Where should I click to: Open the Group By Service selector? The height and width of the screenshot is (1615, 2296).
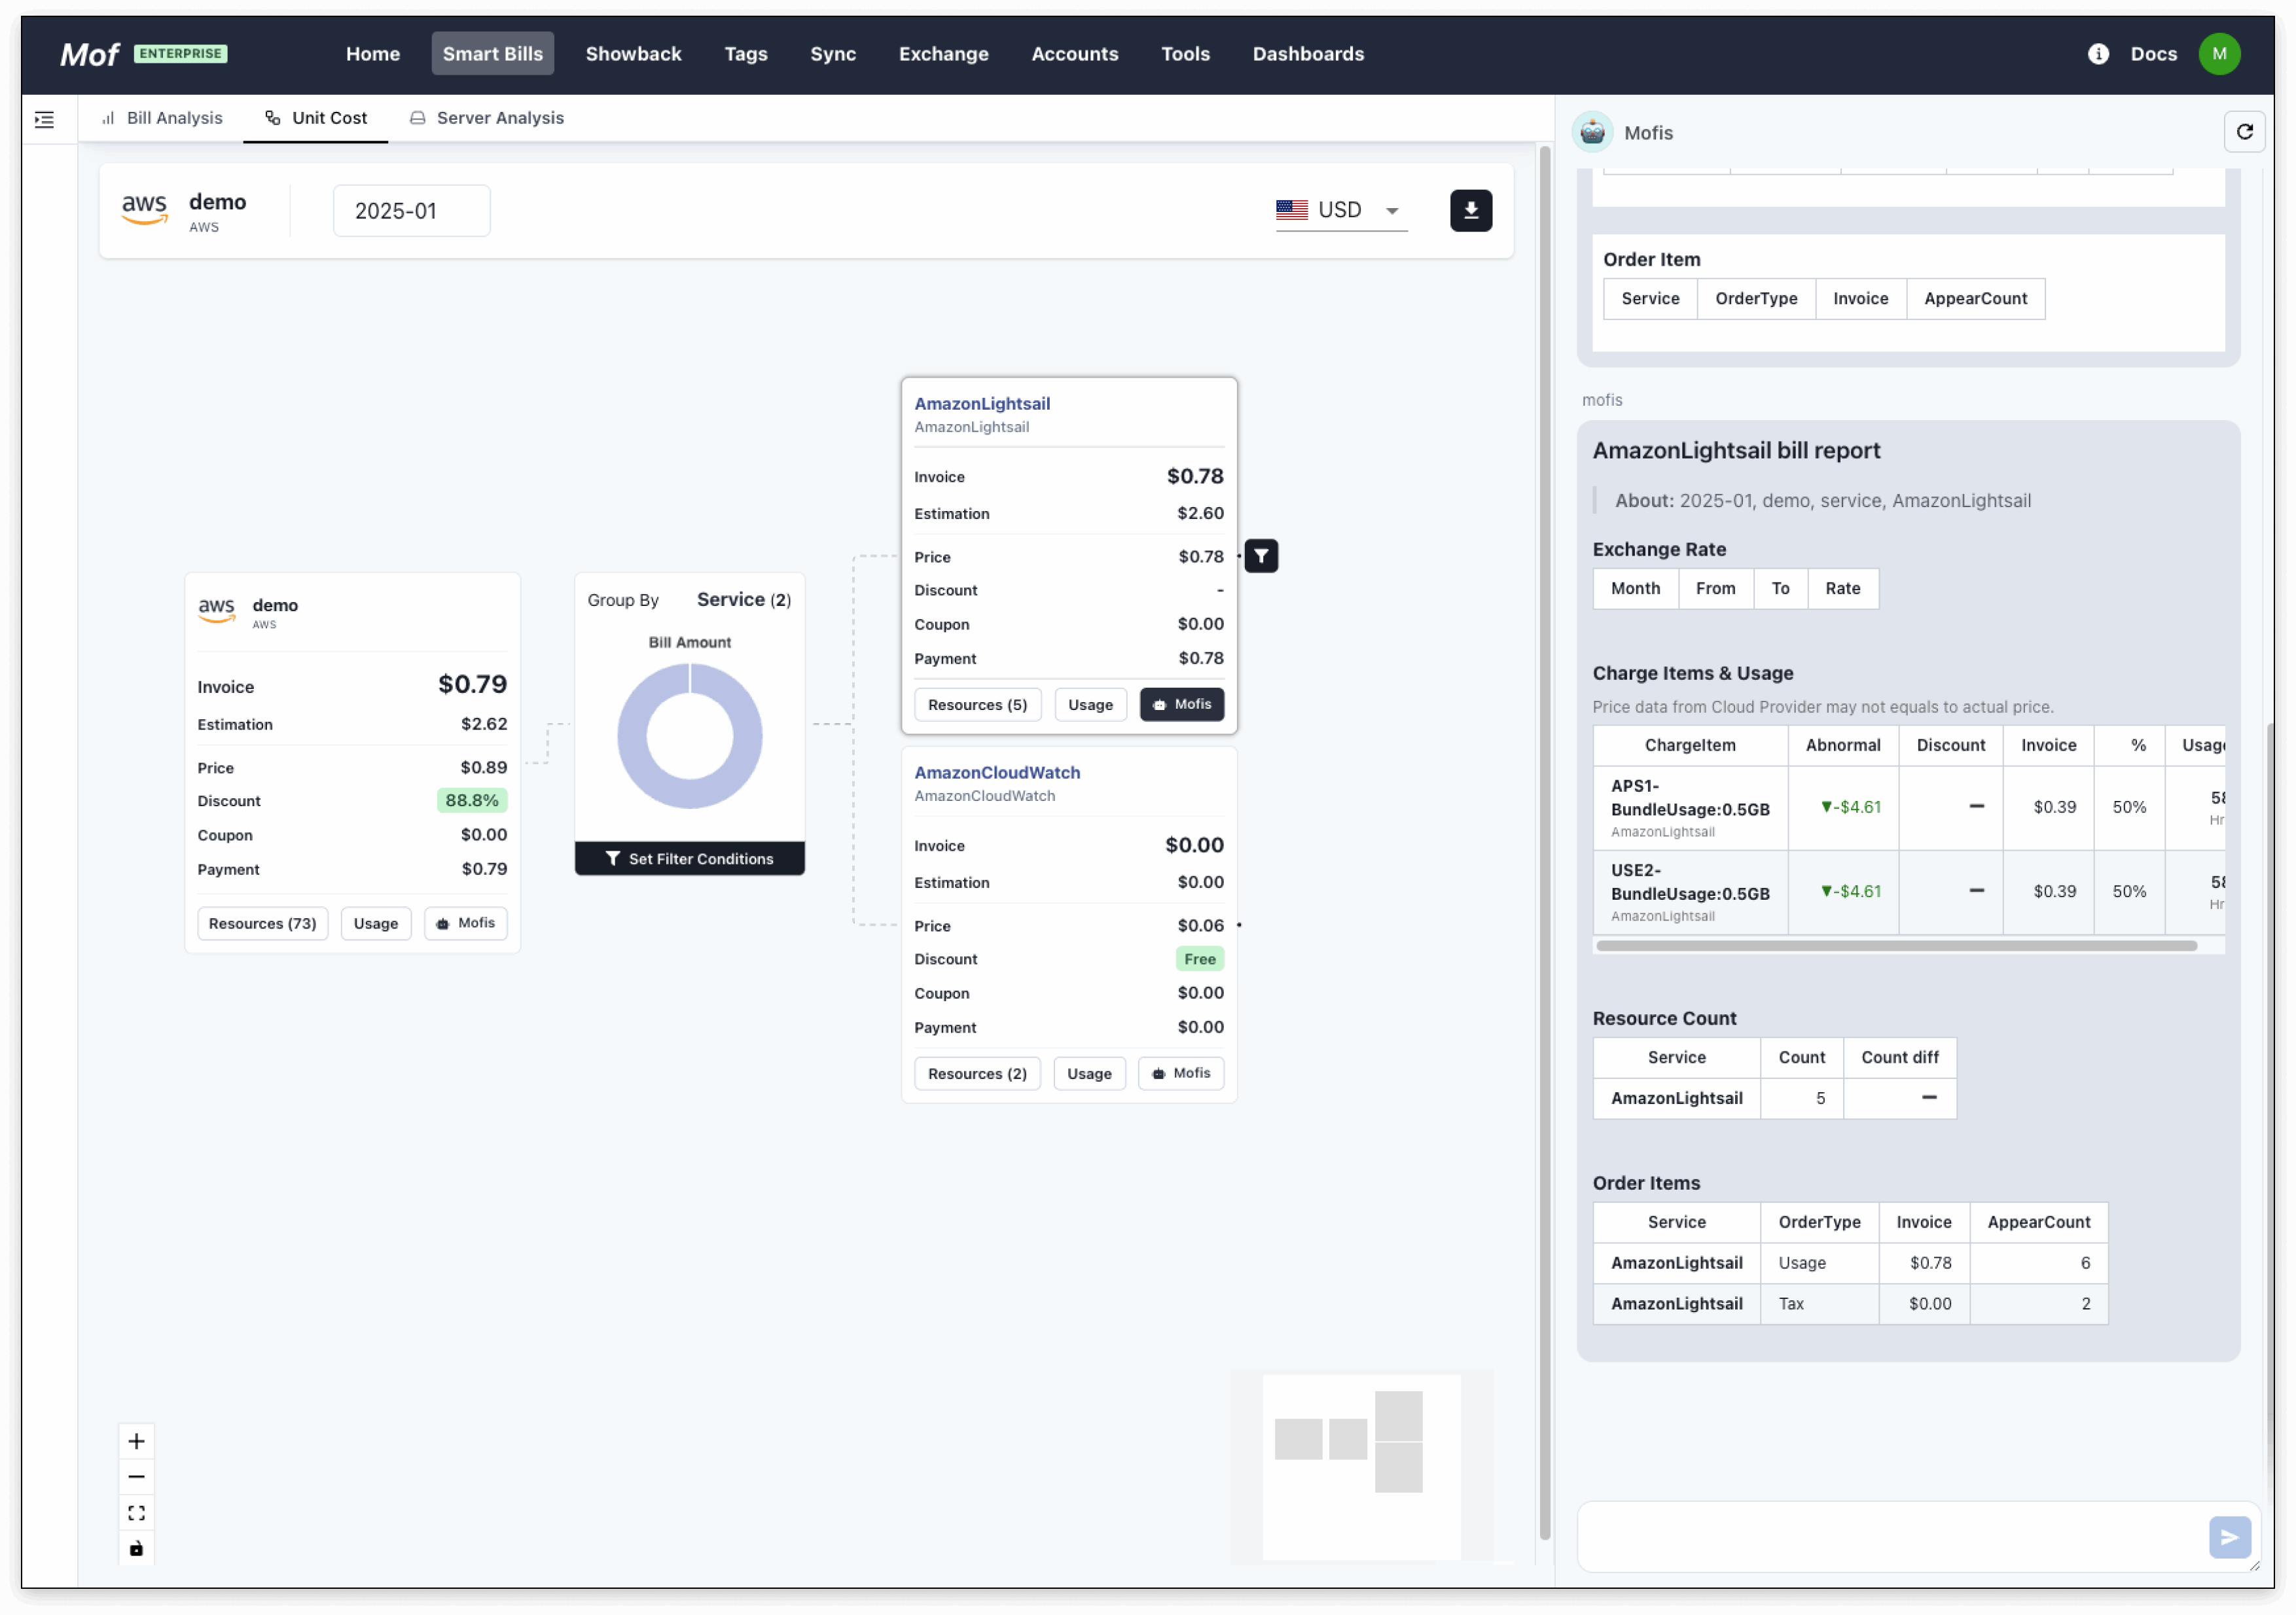tap(743, 600)
